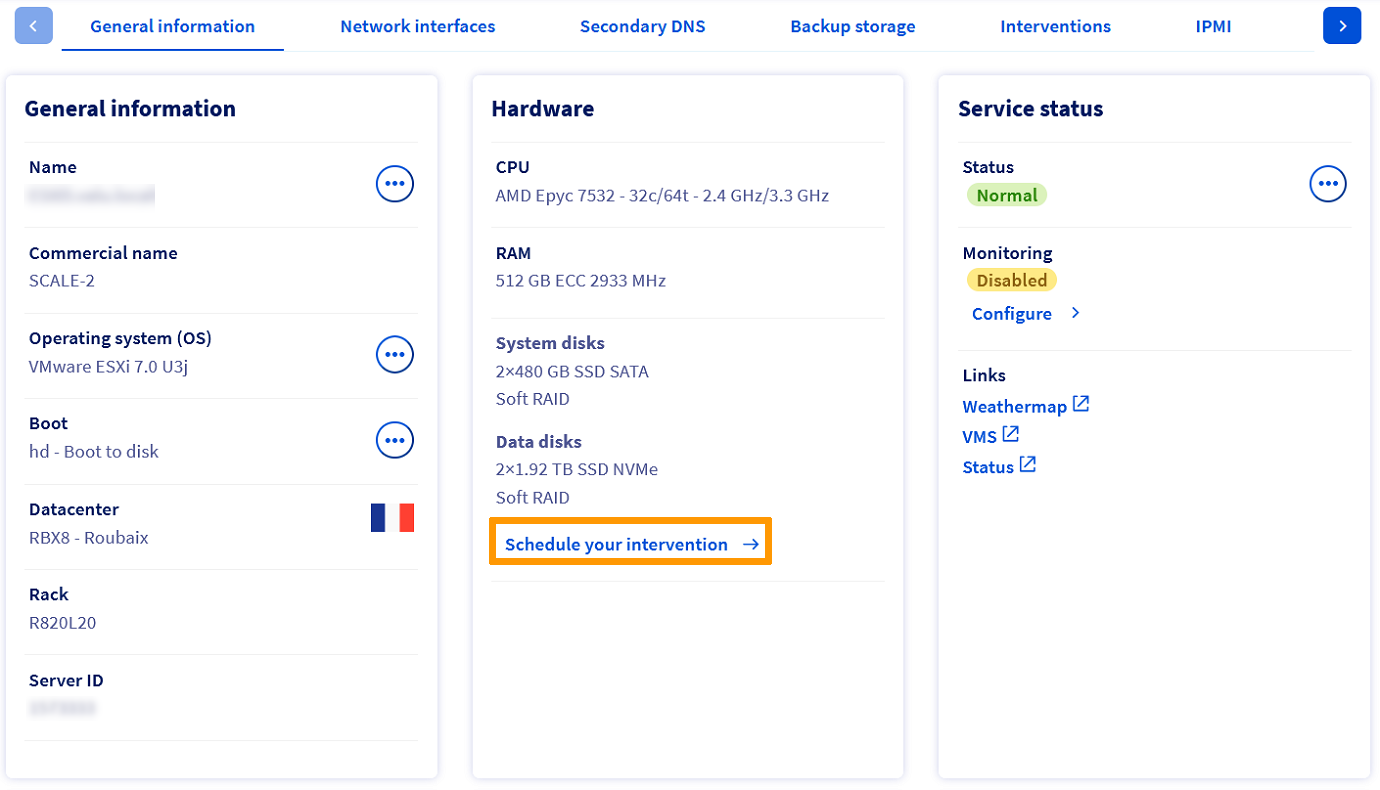
Task: Open the Service status ellipsis menu
Action: 1328,184
